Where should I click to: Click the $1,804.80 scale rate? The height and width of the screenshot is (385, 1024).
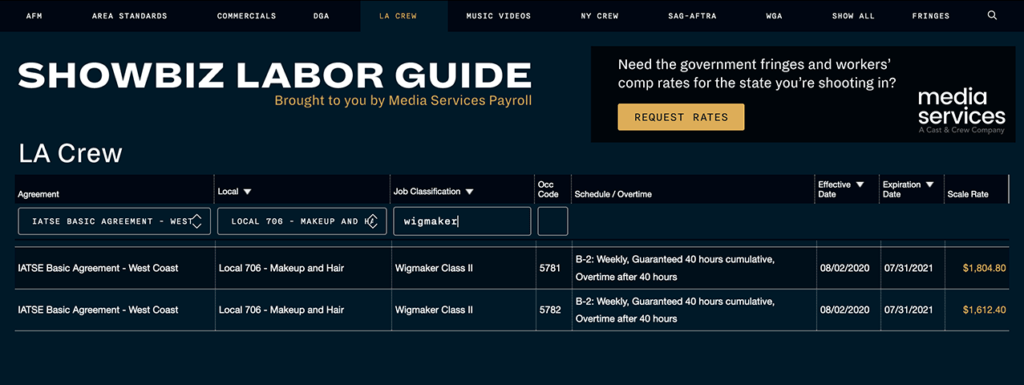984,268
